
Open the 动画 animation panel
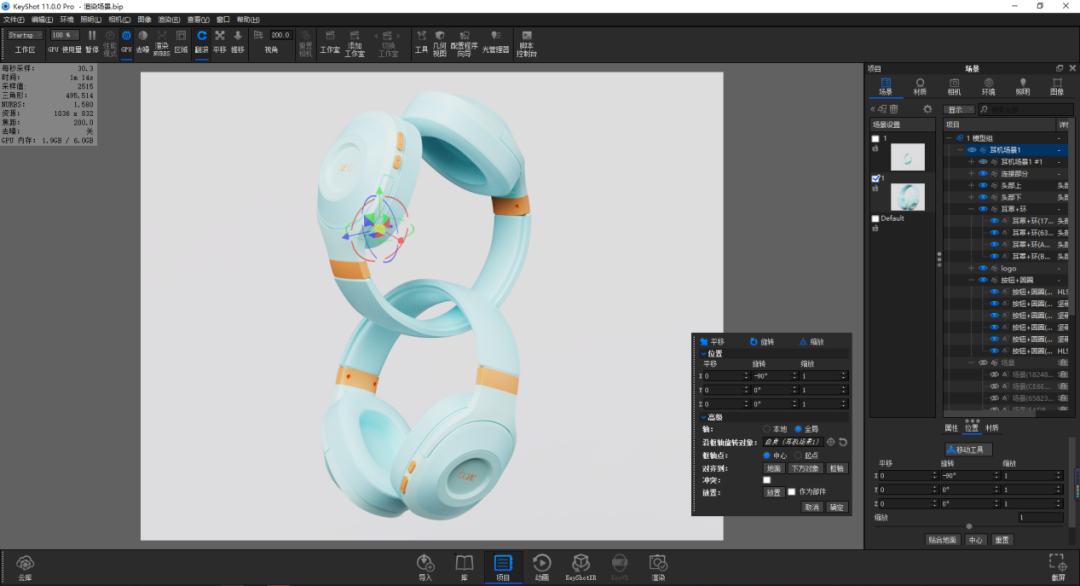click(x=542, y=567)
